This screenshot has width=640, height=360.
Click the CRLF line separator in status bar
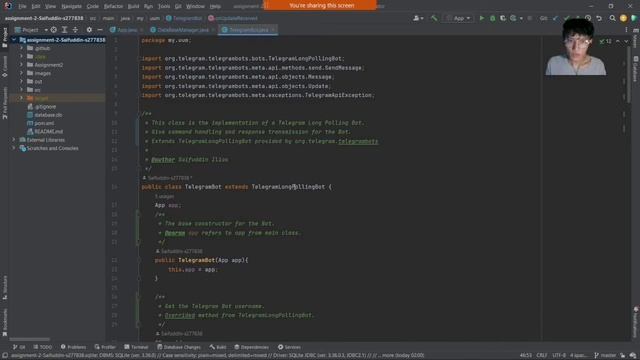coord(542,355)
